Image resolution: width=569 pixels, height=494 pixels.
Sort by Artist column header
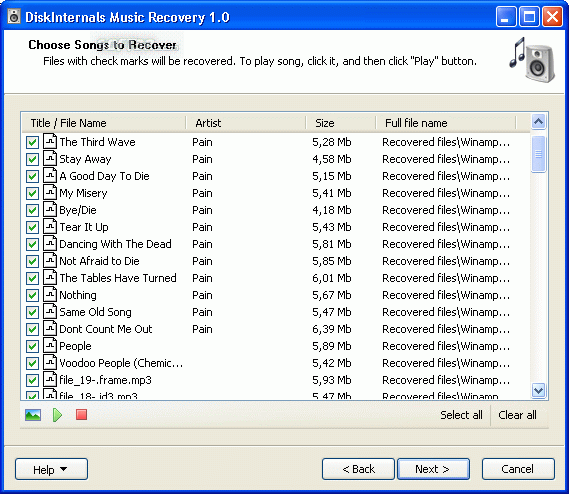coord(246,123)
